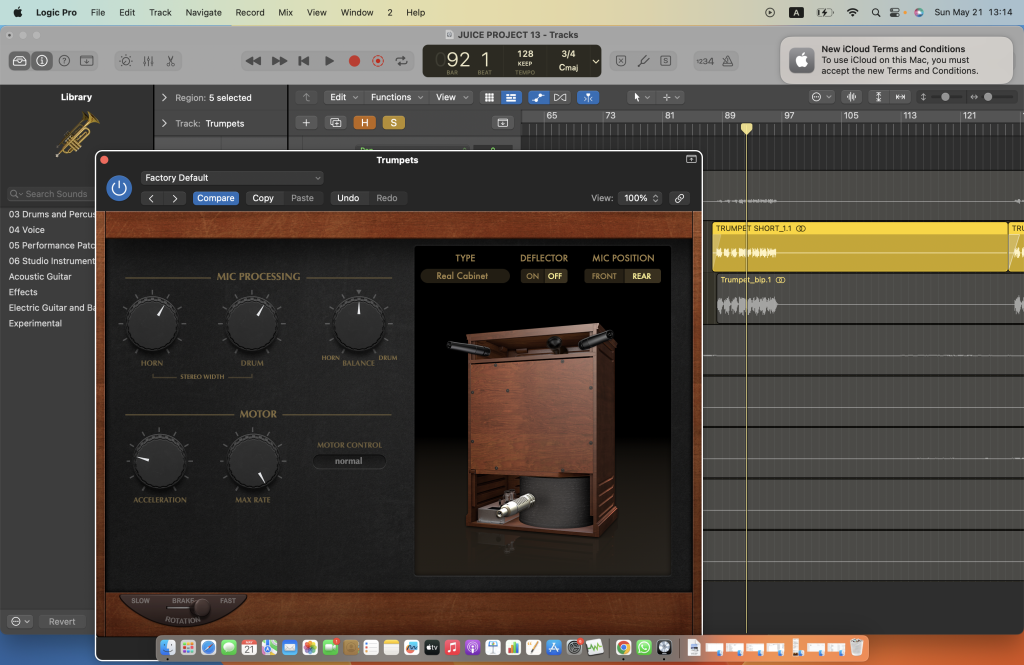Click the Undo button in plugin

pyautogui.click(x=348, y=198)
